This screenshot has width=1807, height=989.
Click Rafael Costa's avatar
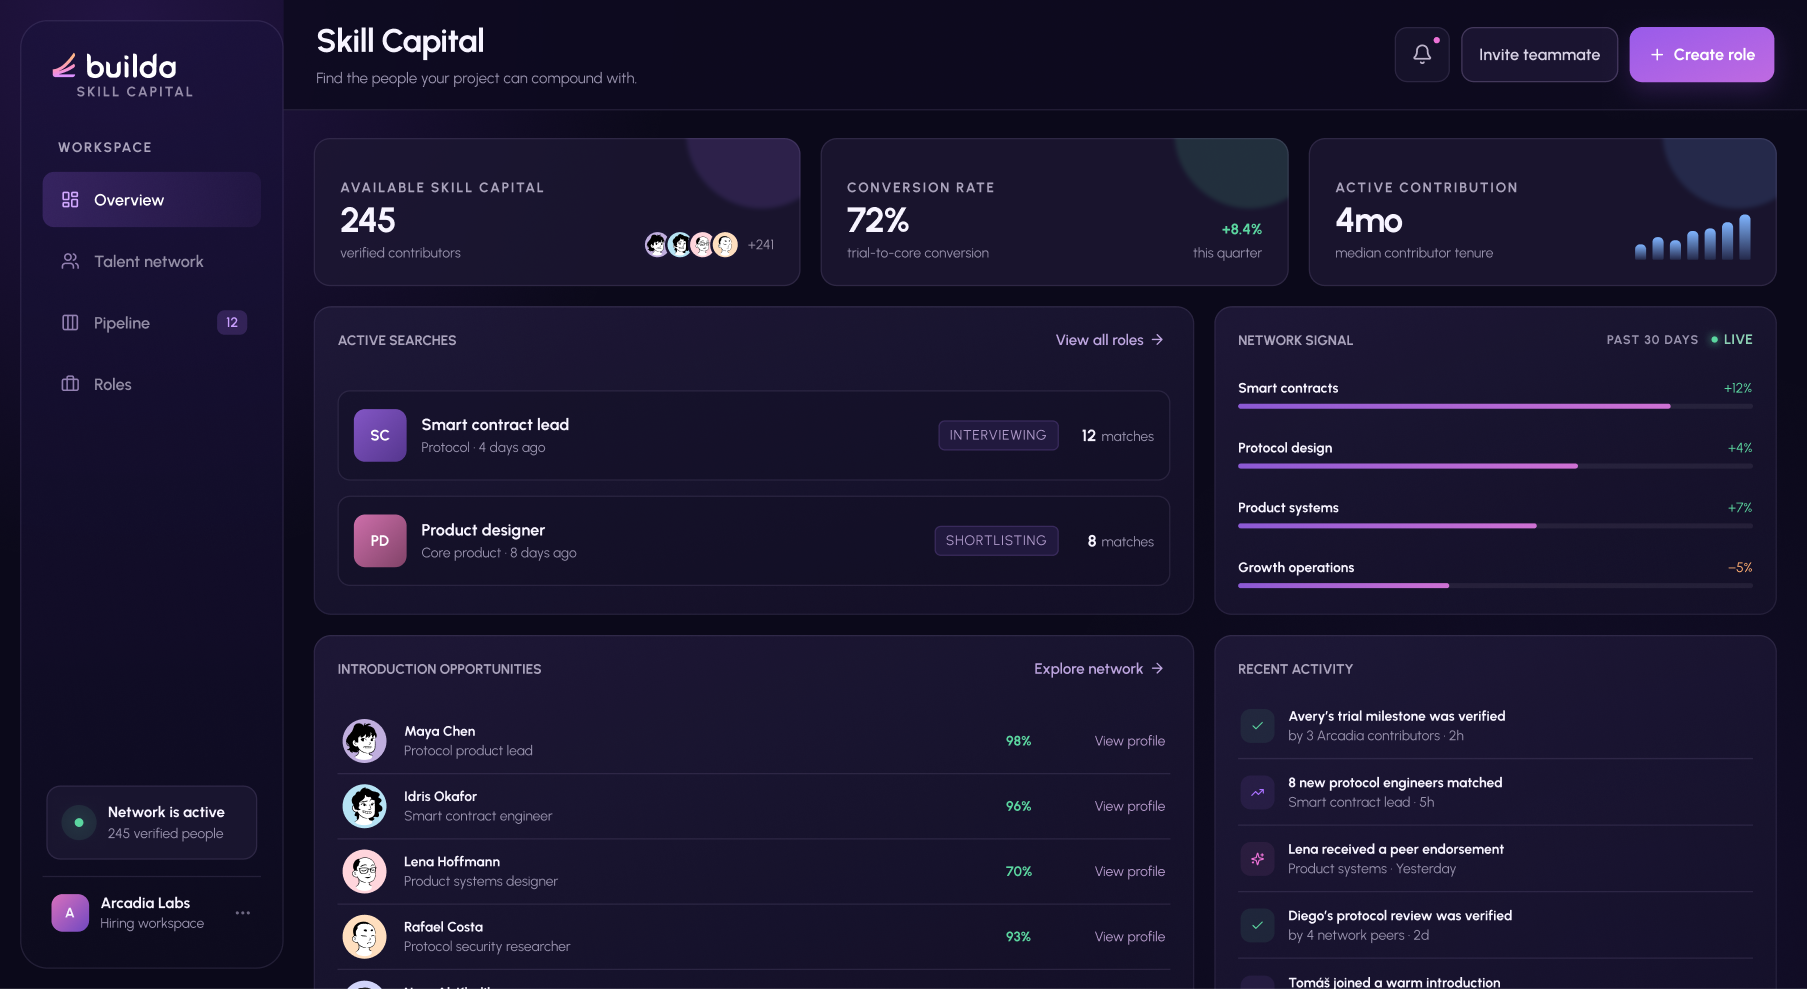pyautogui.click(x=364, y=937)
